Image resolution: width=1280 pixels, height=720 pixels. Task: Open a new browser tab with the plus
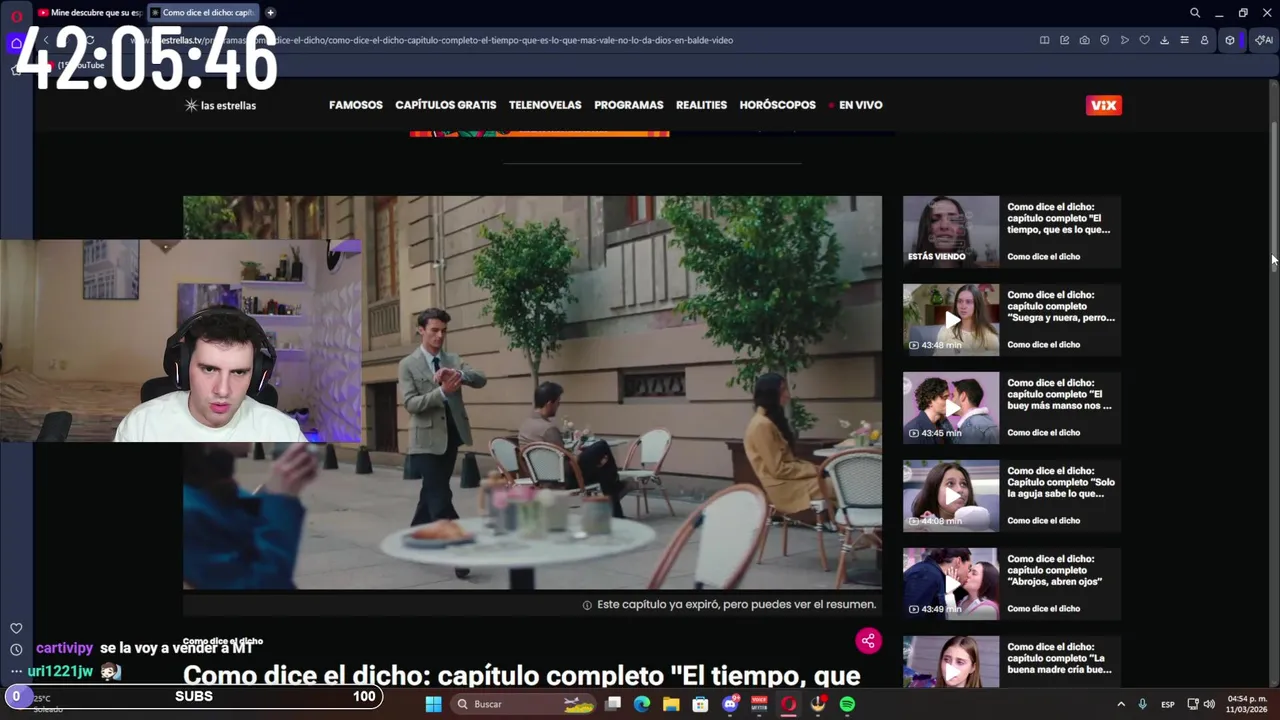pyautogui.click(x=270, y=13)
